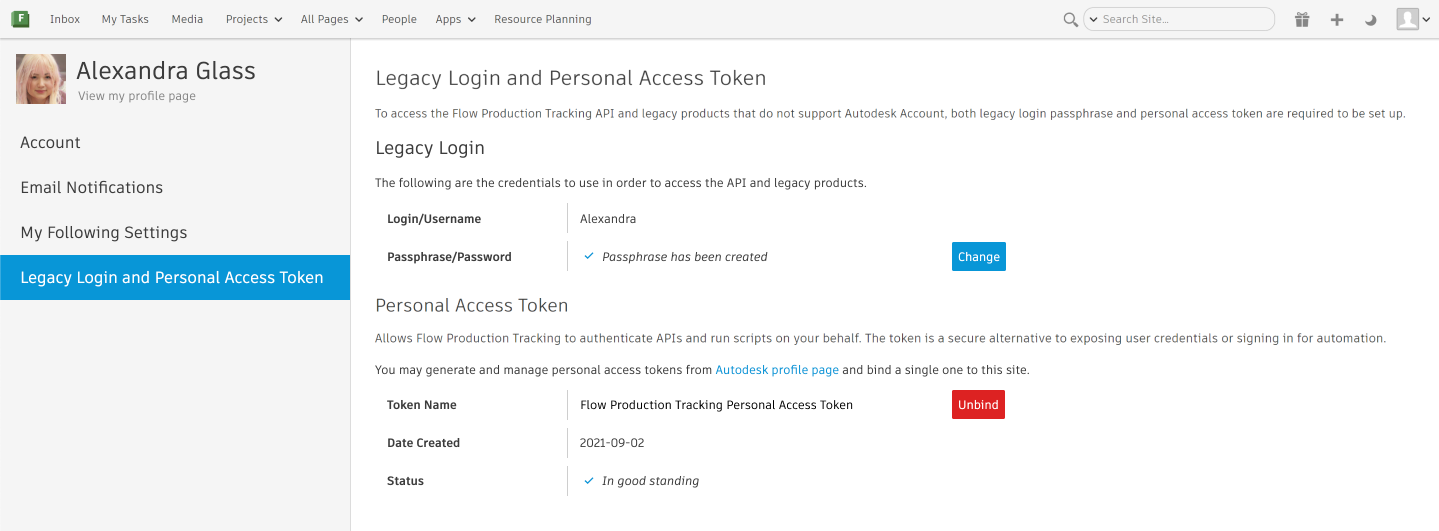Expand the All Pages dropdown

tap(331, 19)
